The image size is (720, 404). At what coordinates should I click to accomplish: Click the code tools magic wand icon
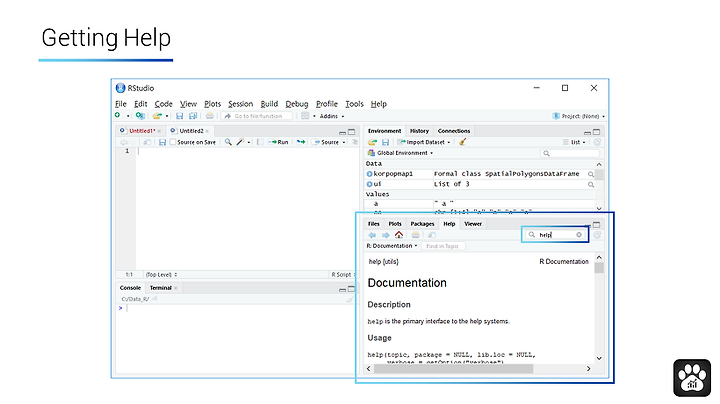240,142
